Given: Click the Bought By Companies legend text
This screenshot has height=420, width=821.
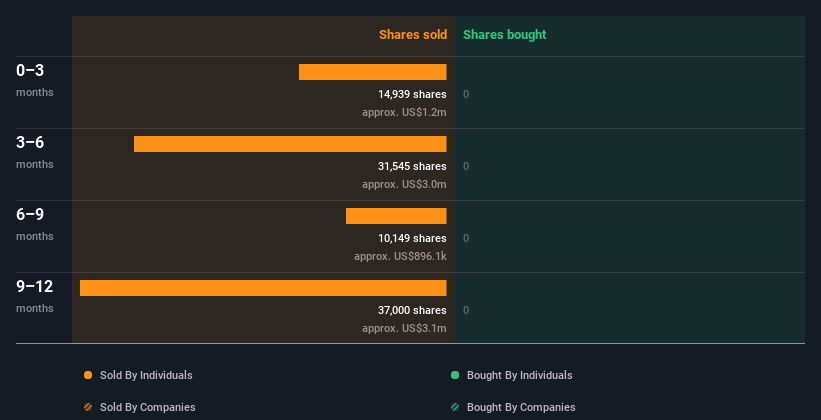Looking at the screenshot, I should tap(521, 407).
